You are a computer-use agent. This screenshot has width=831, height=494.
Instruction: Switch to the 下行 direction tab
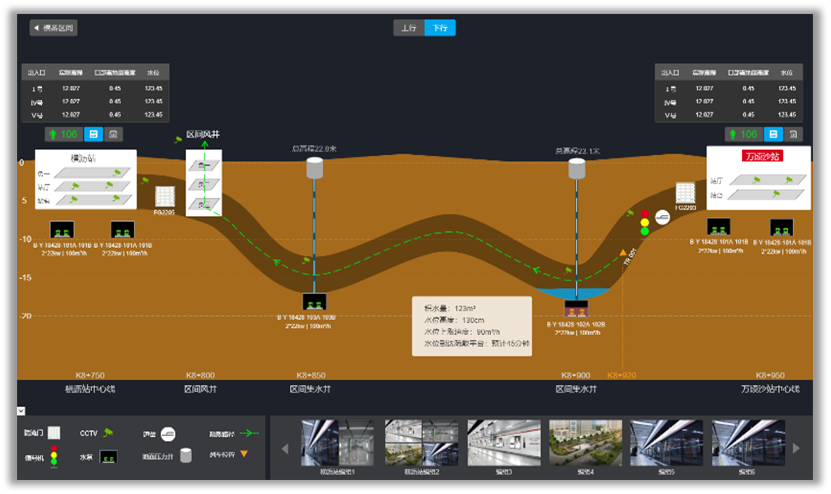click(x=439, y=28)
